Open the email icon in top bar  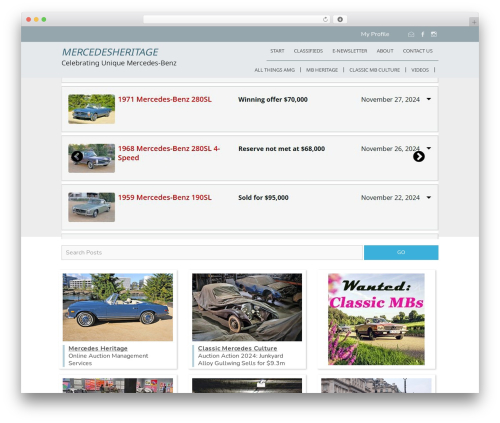(x=411, y=34)
